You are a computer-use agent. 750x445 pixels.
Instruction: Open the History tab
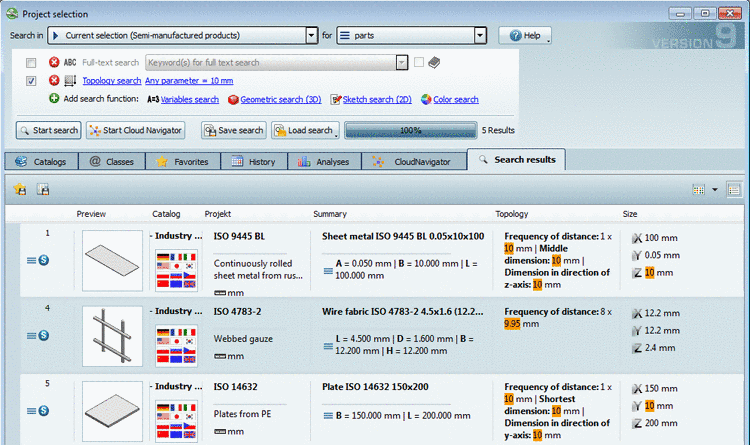(x=254, y=162)
